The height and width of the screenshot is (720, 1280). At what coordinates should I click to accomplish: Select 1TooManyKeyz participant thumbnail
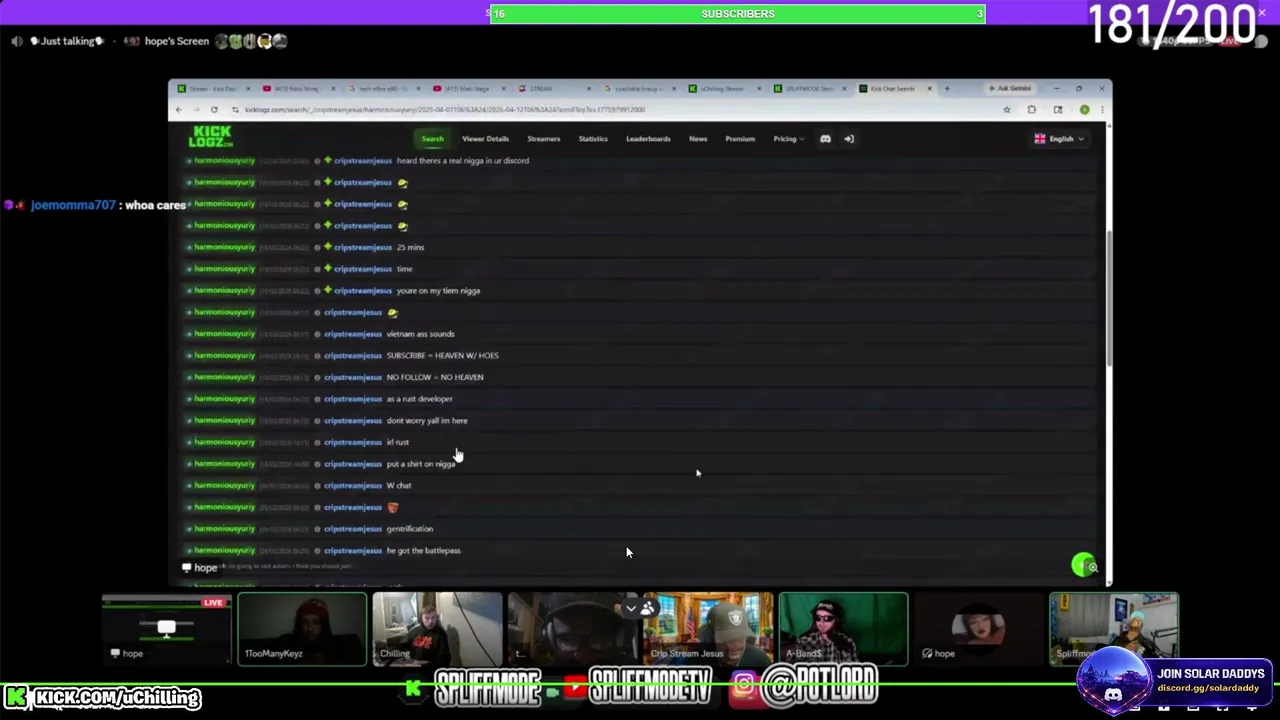(x=302, y=629)
